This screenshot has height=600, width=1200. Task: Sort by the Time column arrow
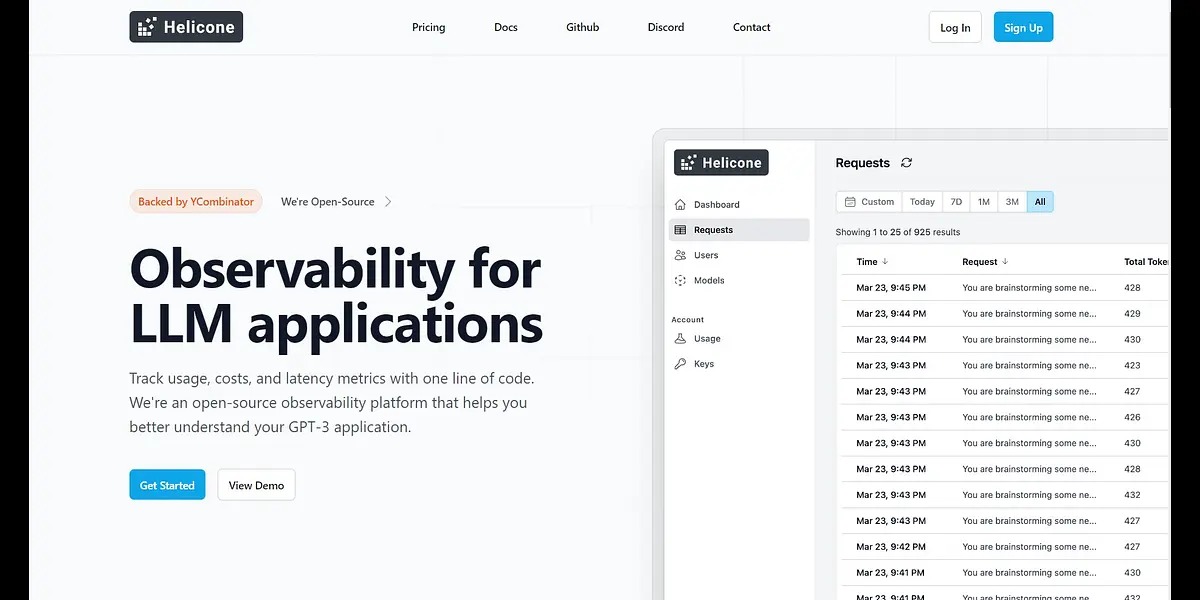pos(885,262)
